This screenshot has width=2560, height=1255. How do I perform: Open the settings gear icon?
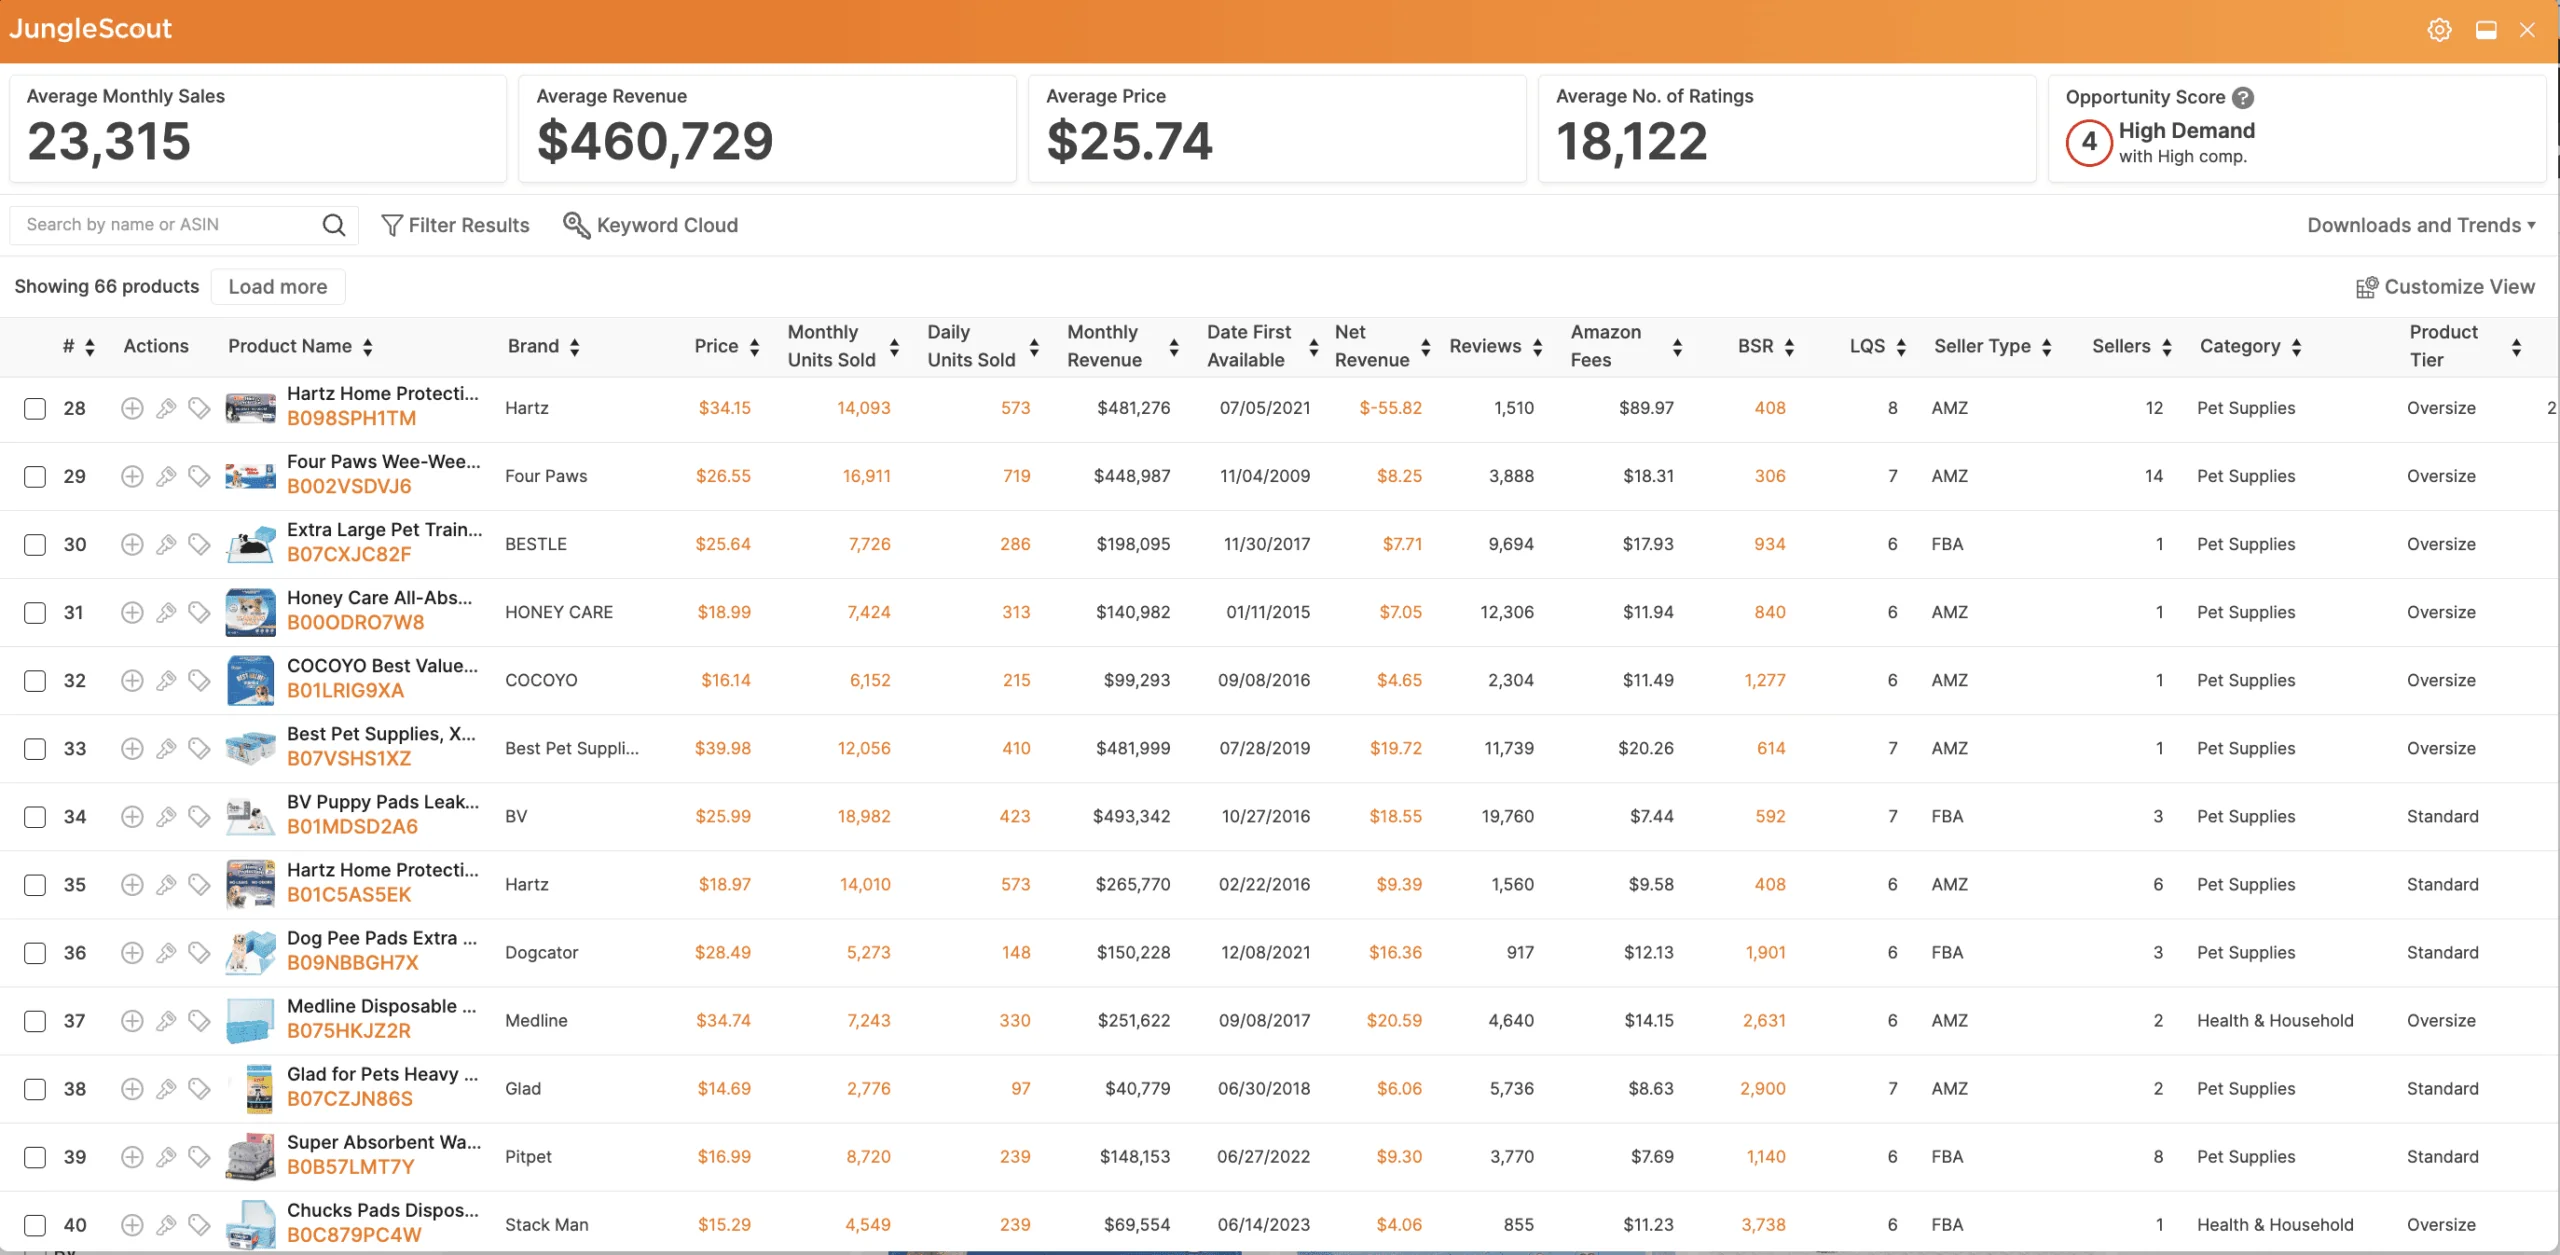pos(2439,30)
